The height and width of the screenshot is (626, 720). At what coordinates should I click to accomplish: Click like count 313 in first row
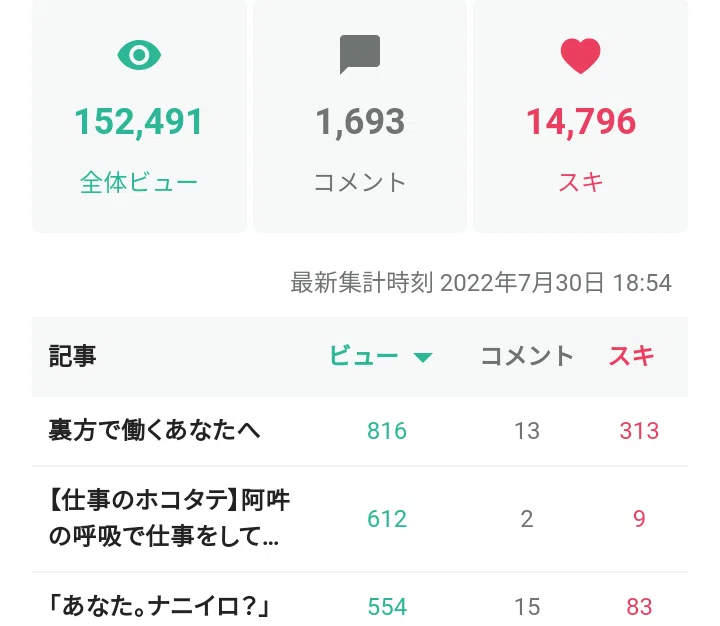click(x=639, y=431)
